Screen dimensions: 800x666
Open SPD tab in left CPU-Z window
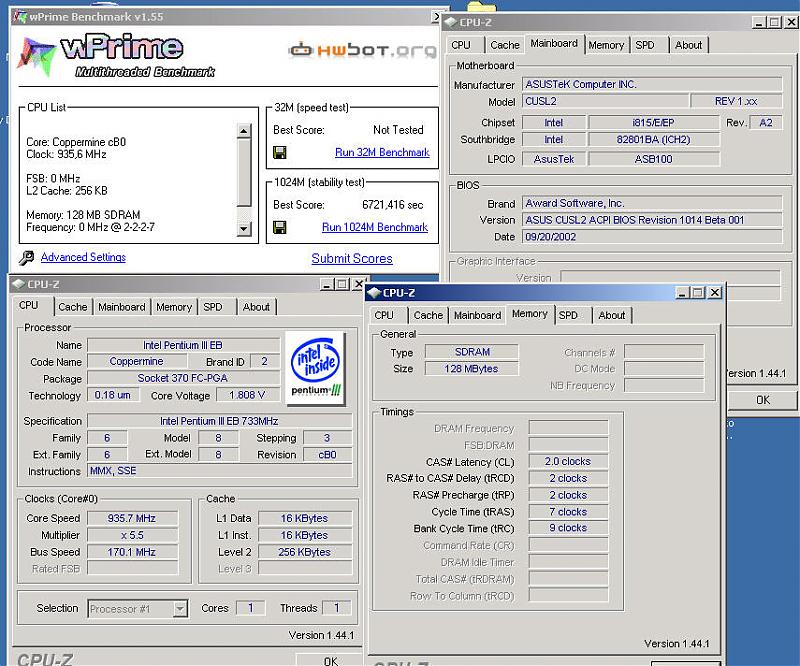[x=213, y=307]
